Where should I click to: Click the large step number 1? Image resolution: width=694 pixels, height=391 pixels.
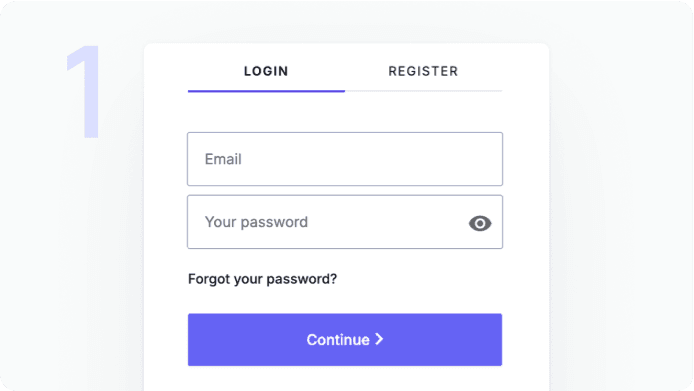click(84, 92)
